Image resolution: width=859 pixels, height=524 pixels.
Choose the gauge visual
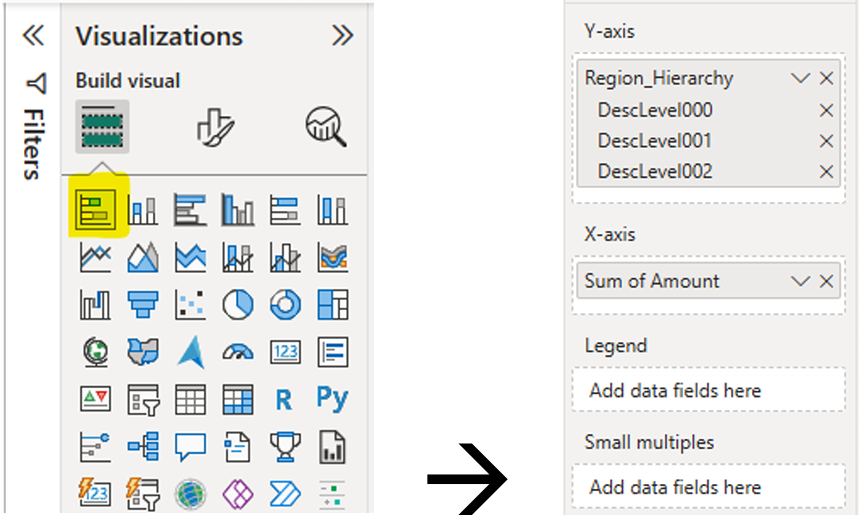click(238, 352)
